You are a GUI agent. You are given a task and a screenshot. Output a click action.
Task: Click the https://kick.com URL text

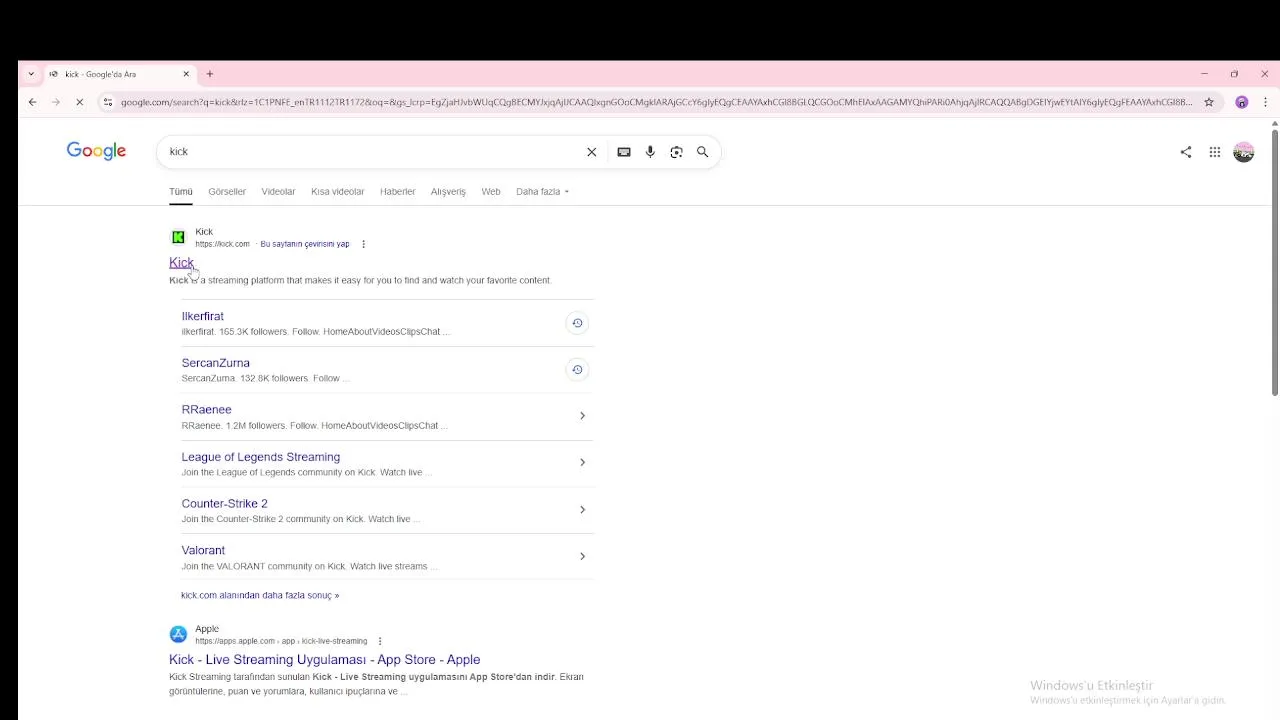point(222,244)
